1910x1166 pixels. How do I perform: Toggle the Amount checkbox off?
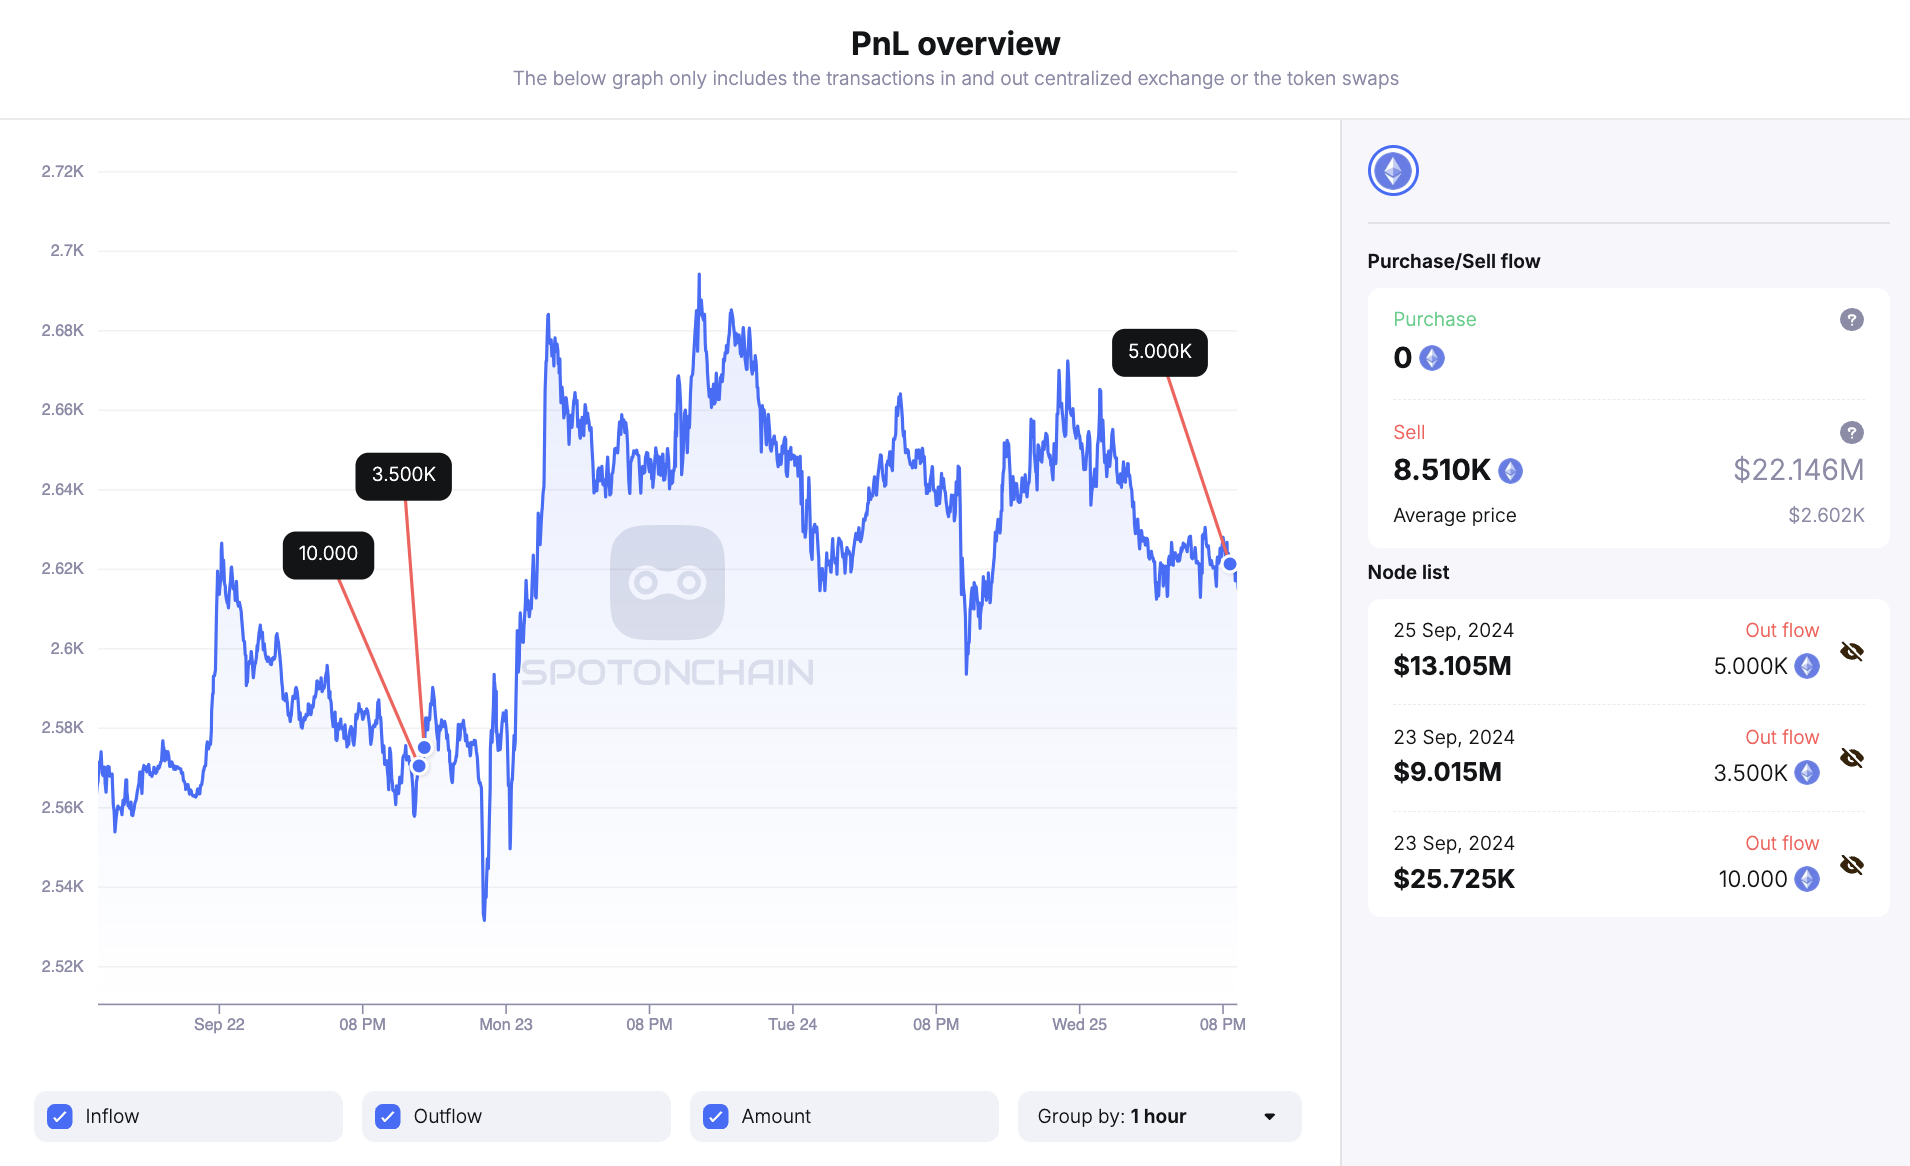(x=715, y=1115)
